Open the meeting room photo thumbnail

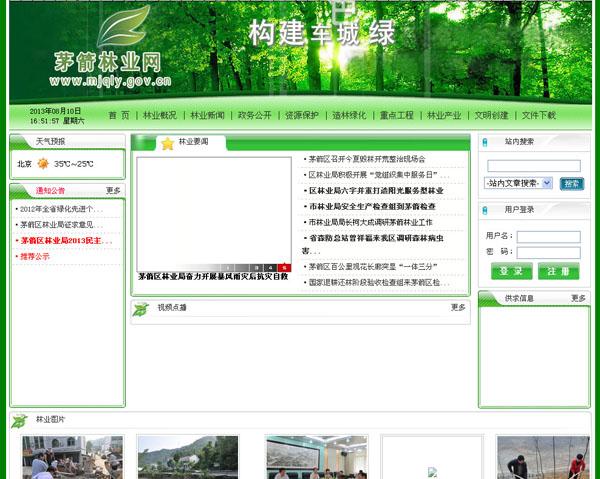(316, 457)
